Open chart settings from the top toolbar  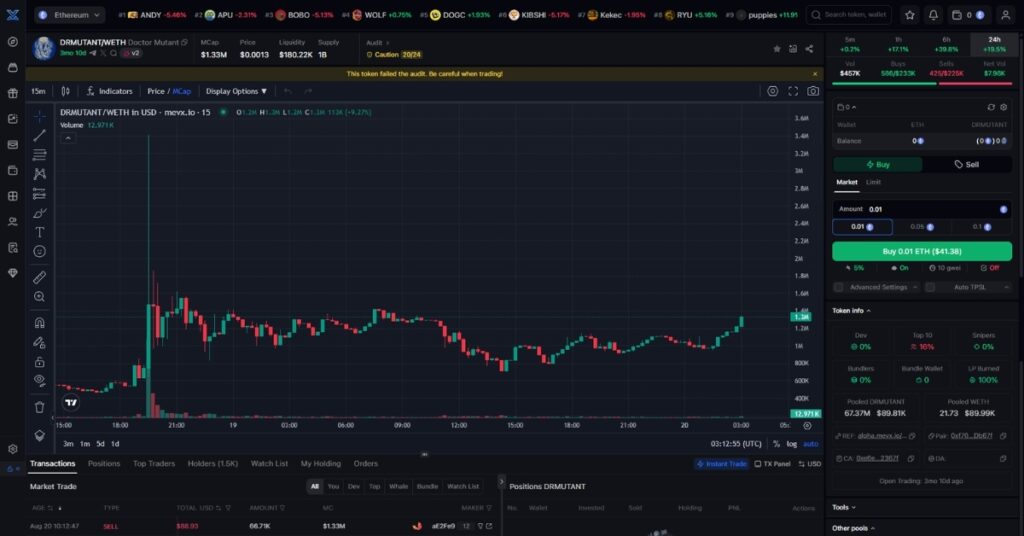tap(773, 91)
